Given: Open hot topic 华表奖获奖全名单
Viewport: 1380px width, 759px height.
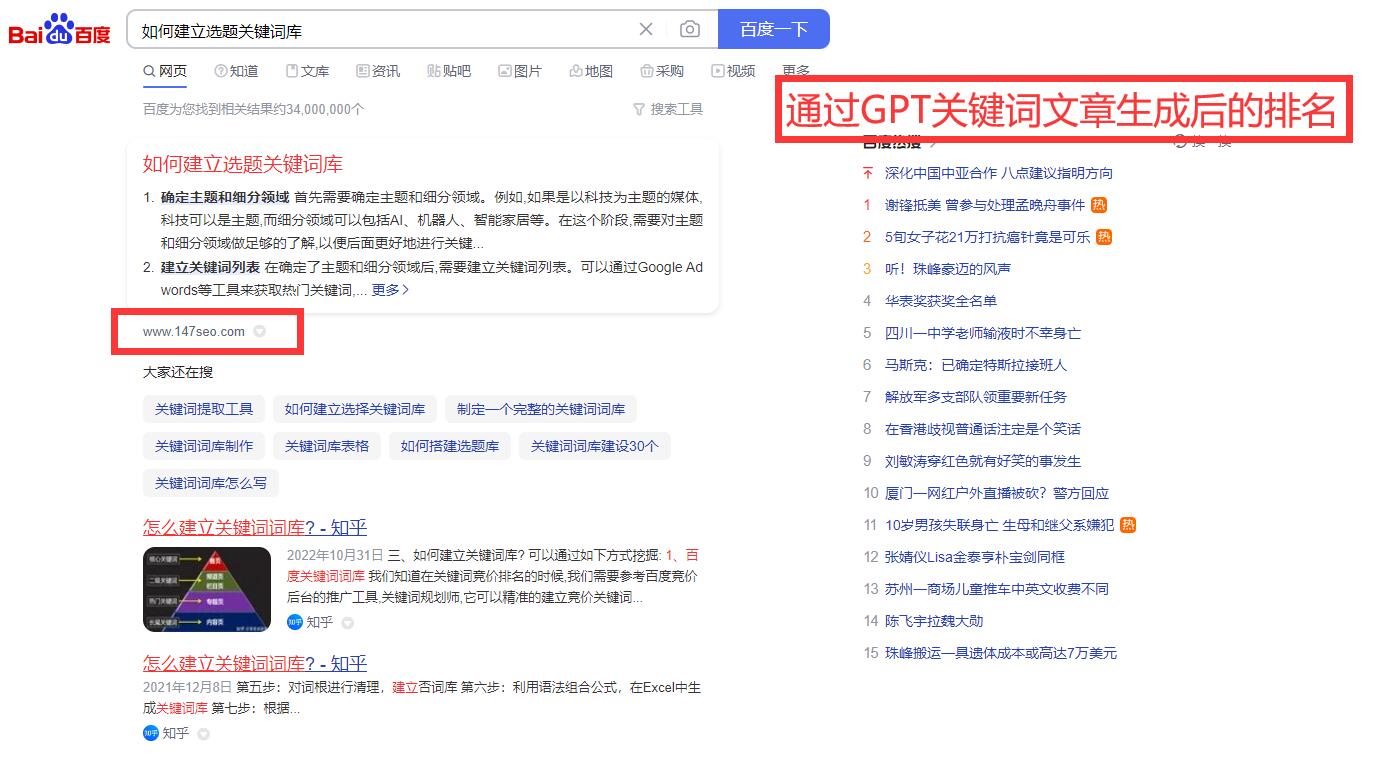Looking at the screenshot, I should [941, 301].
